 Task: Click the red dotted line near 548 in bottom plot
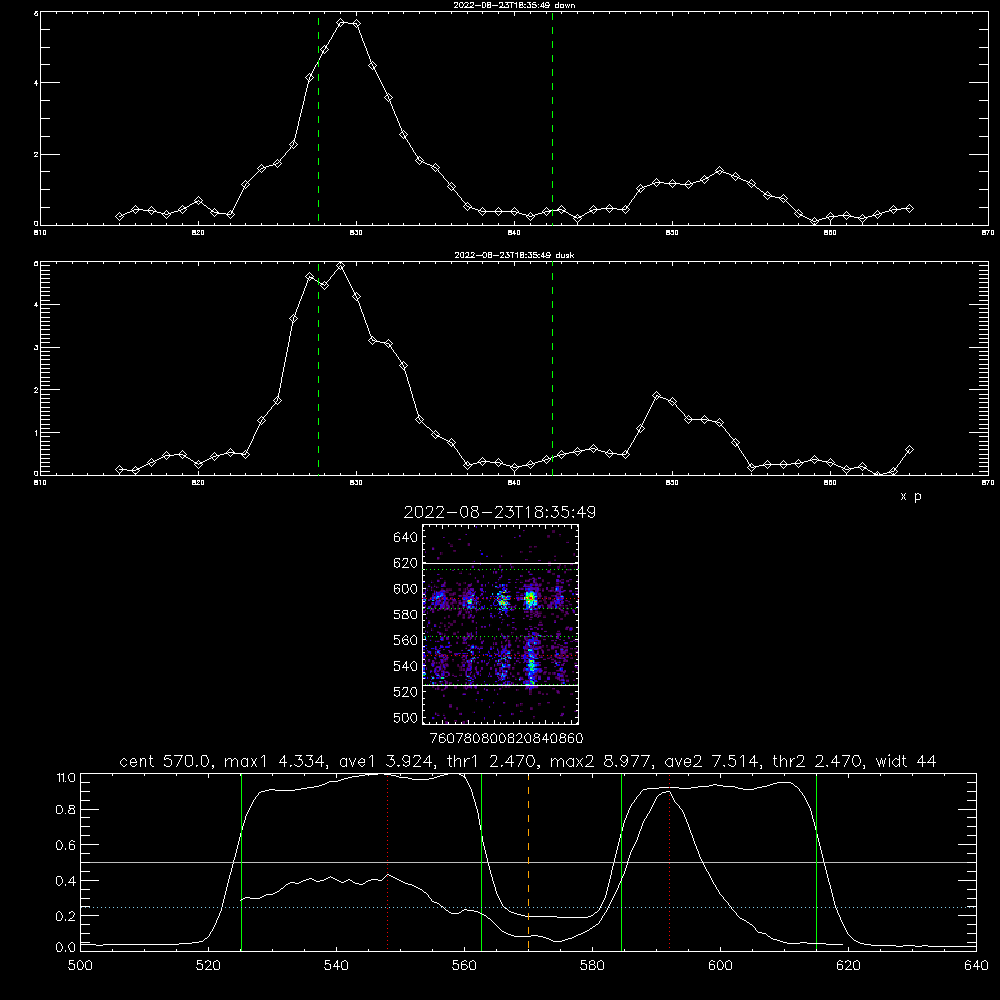[x=388, y=861]
